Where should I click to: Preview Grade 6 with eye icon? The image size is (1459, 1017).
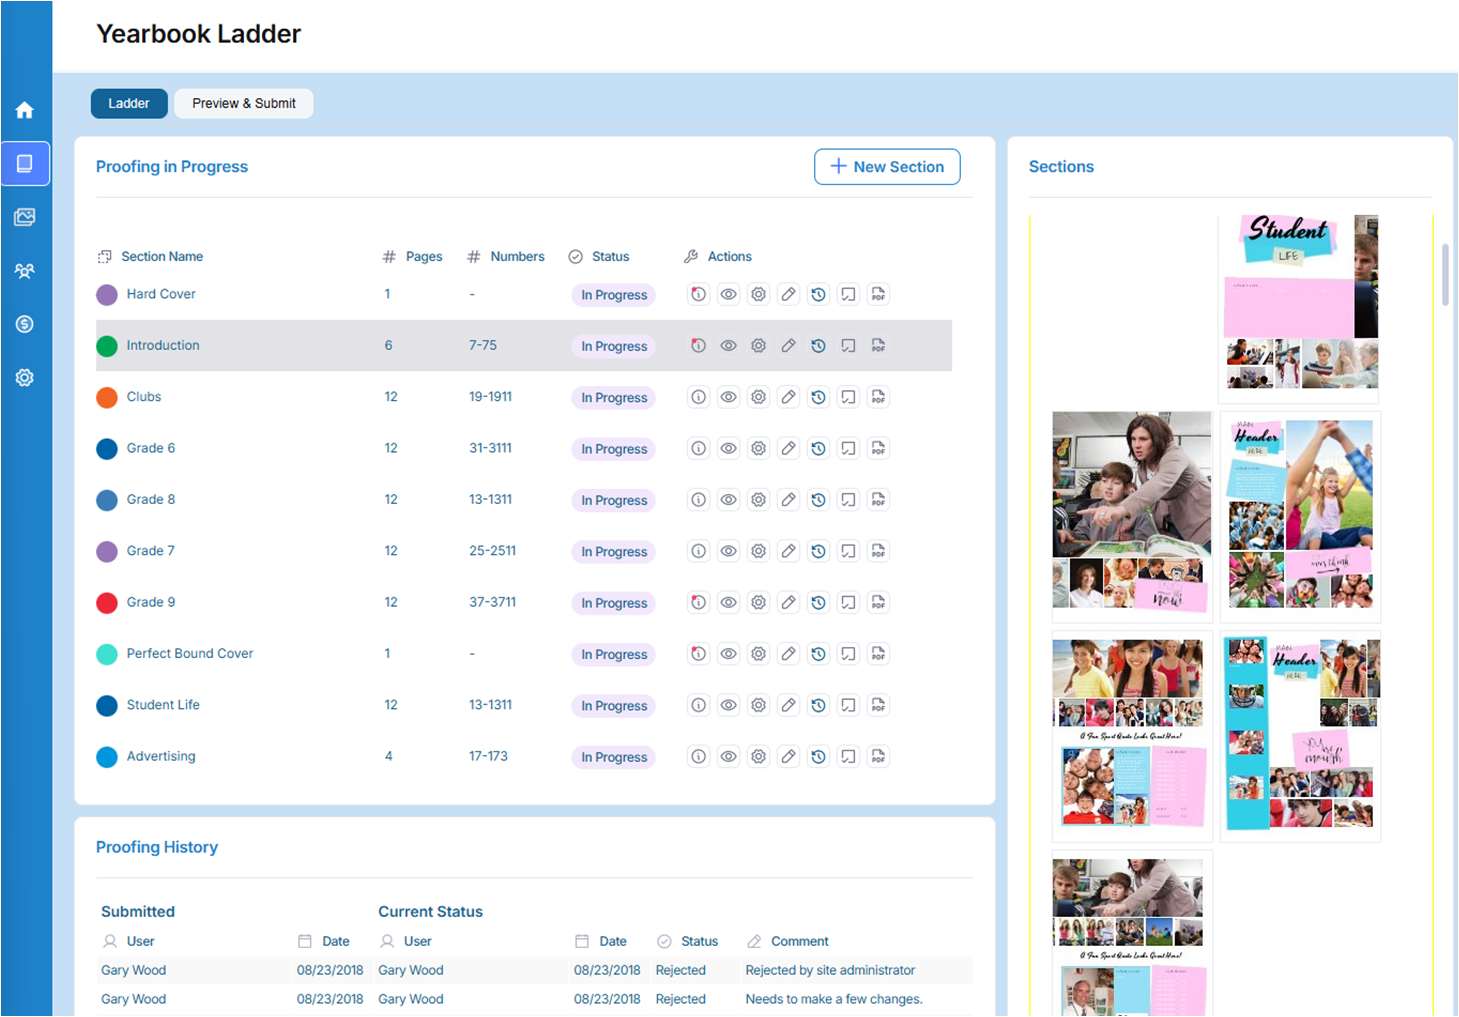[x=729, y=448]
